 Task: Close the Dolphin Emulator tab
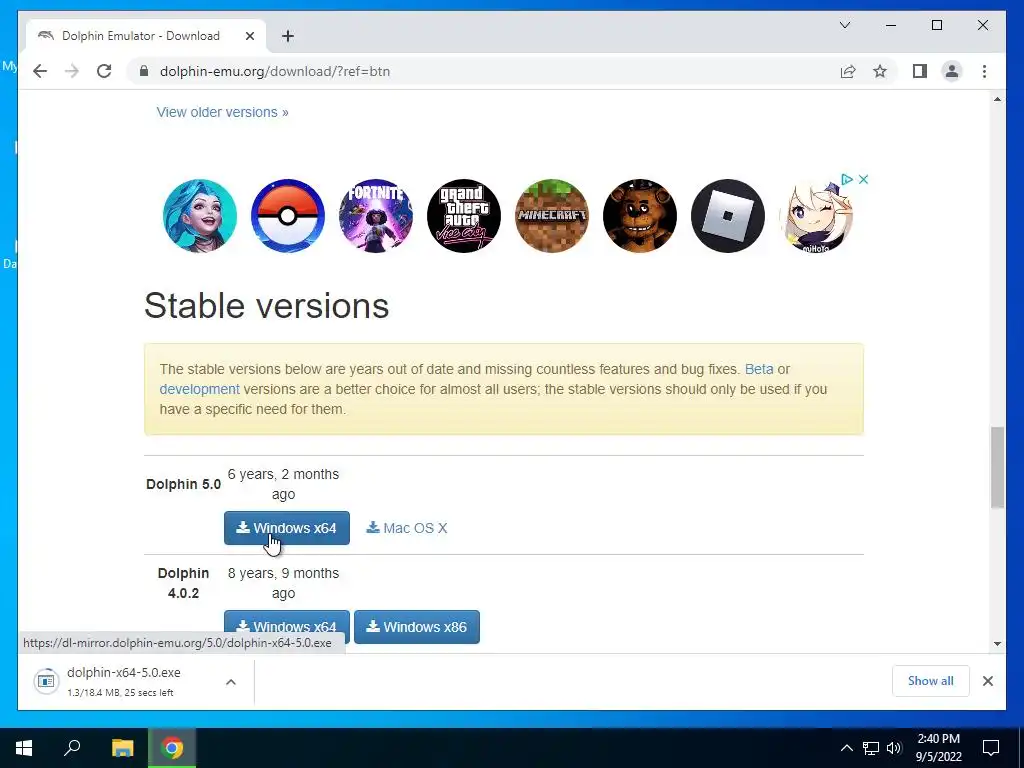click(249, 36)
